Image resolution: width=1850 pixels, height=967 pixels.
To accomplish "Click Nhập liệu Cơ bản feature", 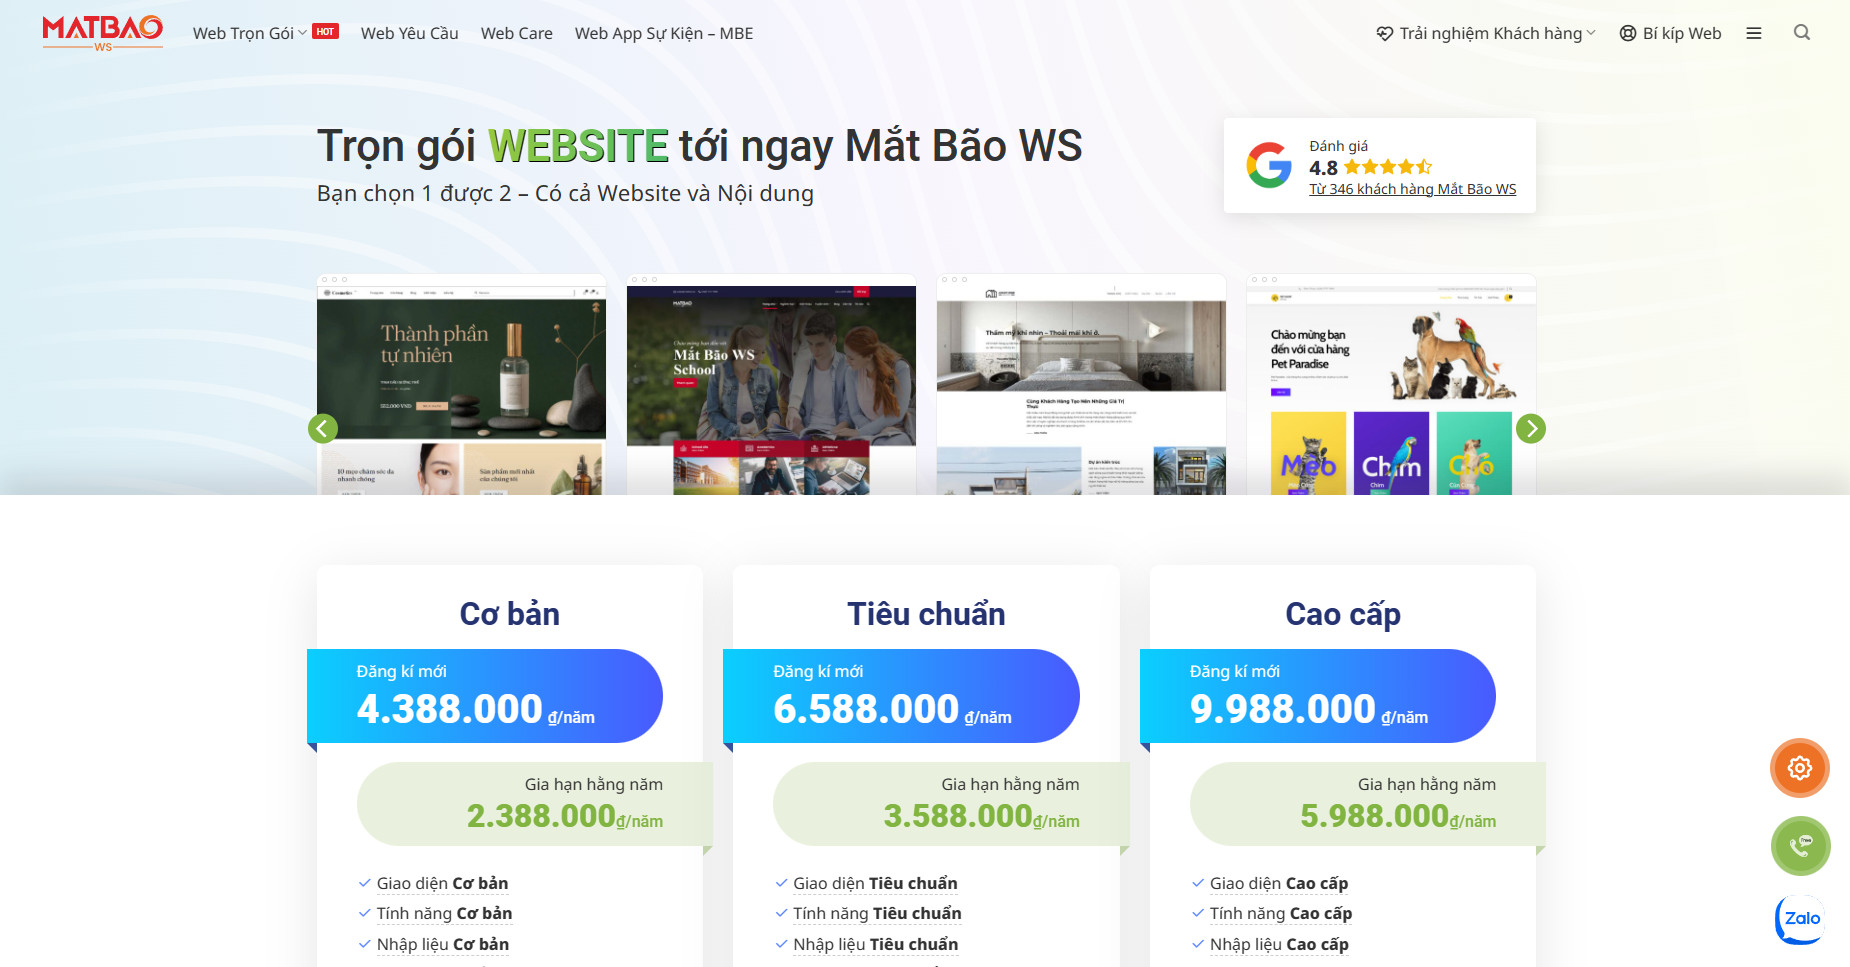I will tap(443, 944).
